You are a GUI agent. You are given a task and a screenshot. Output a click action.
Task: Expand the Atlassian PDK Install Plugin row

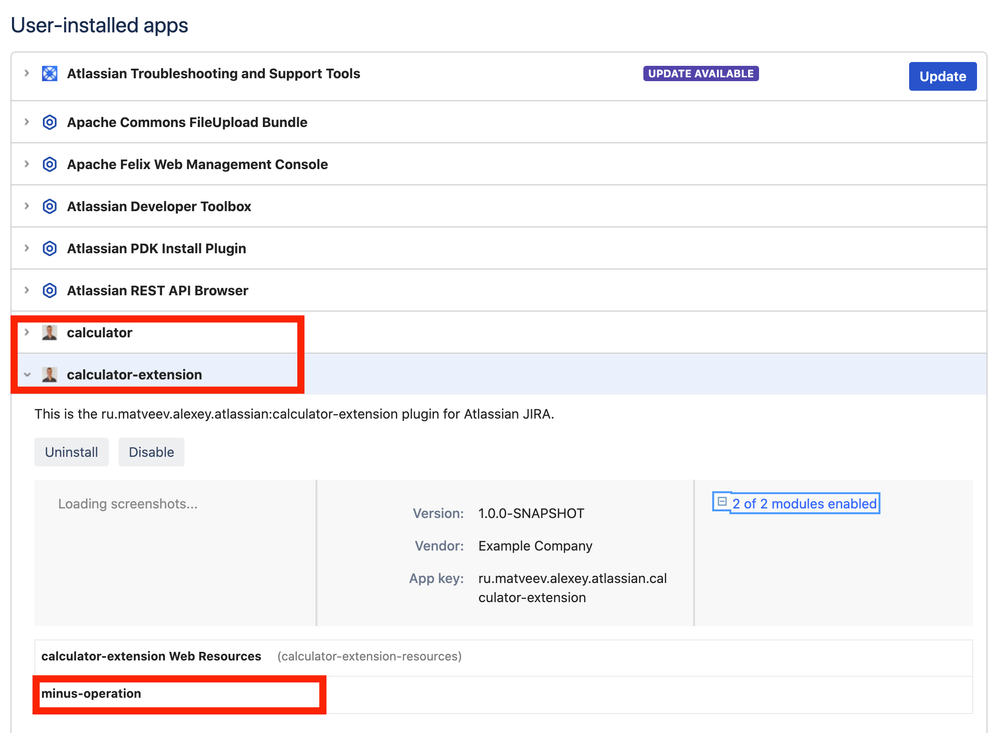27,248
